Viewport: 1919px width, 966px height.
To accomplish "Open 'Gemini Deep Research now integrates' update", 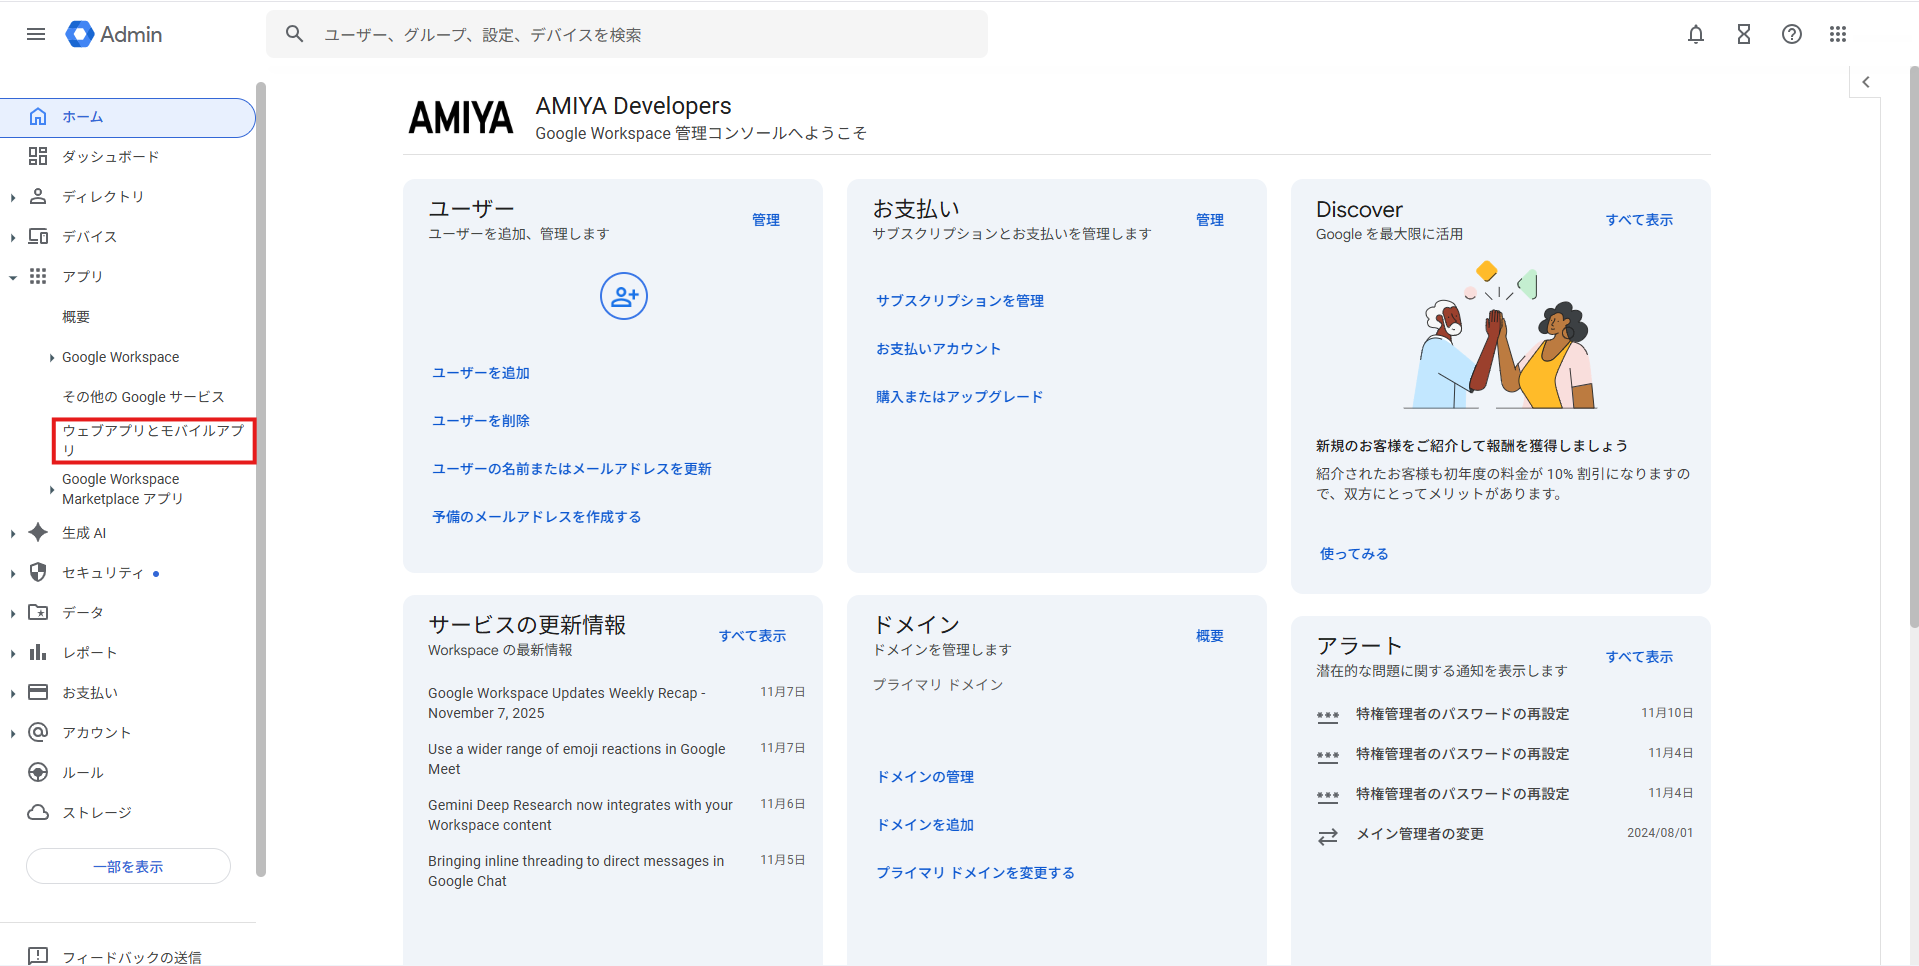I will (x=580, y=815).
